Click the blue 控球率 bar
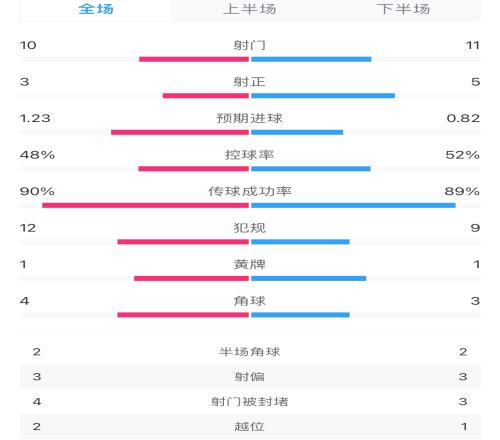500x440 pixels. 311,169
